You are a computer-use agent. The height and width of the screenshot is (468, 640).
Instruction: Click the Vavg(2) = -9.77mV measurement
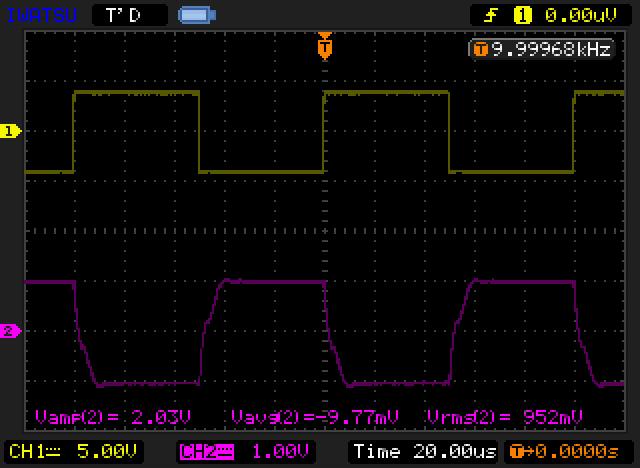click(314, 417)
